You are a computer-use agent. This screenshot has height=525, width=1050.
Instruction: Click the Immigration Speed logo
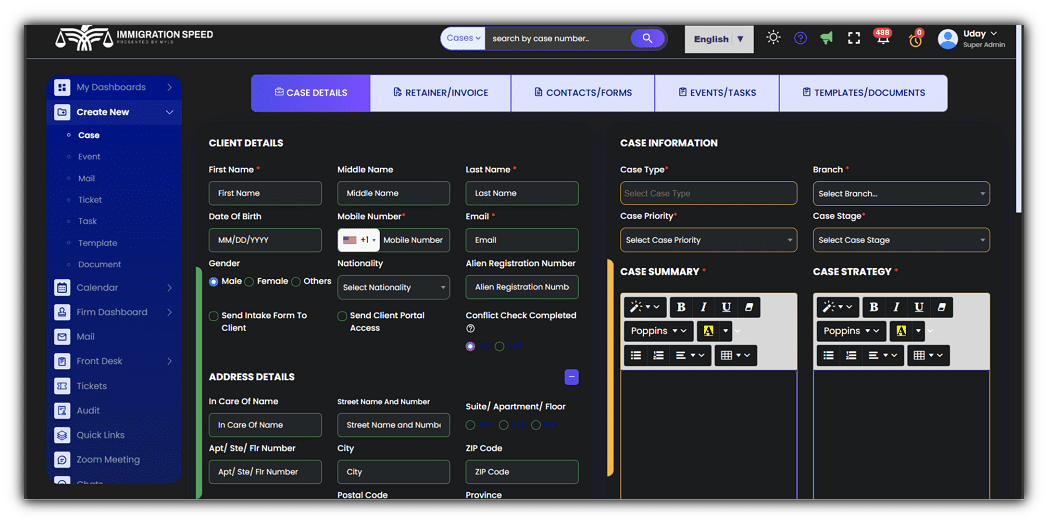pyautogui.click(x=134, y=38)
